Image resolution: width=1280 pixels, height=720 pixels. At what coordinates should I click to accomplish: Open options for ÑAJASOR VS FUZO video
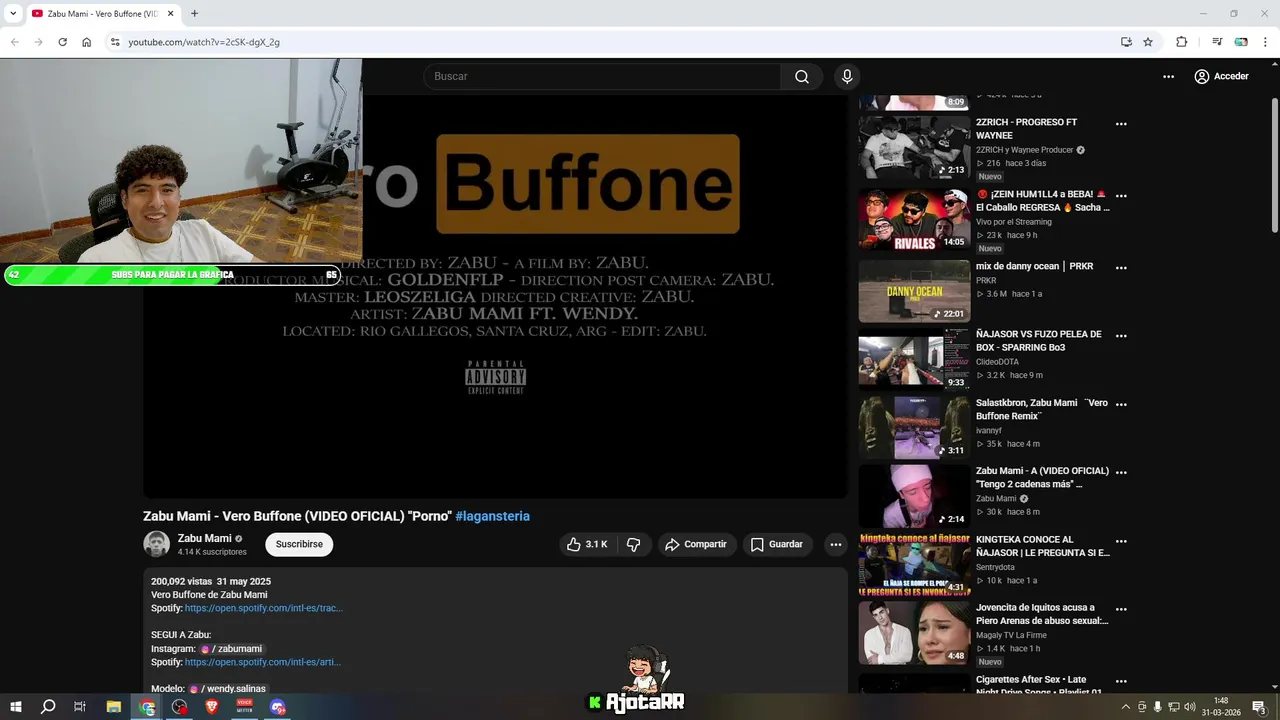point(1121,336)
